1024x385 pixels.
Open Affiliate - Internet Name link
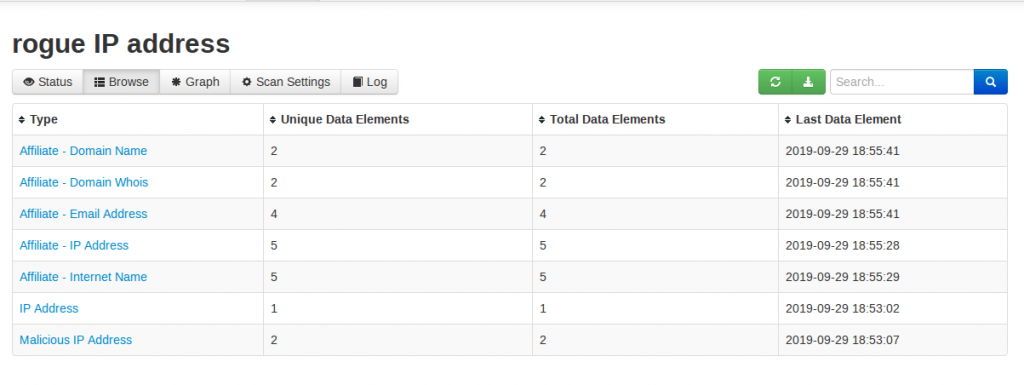coord(83,277)
